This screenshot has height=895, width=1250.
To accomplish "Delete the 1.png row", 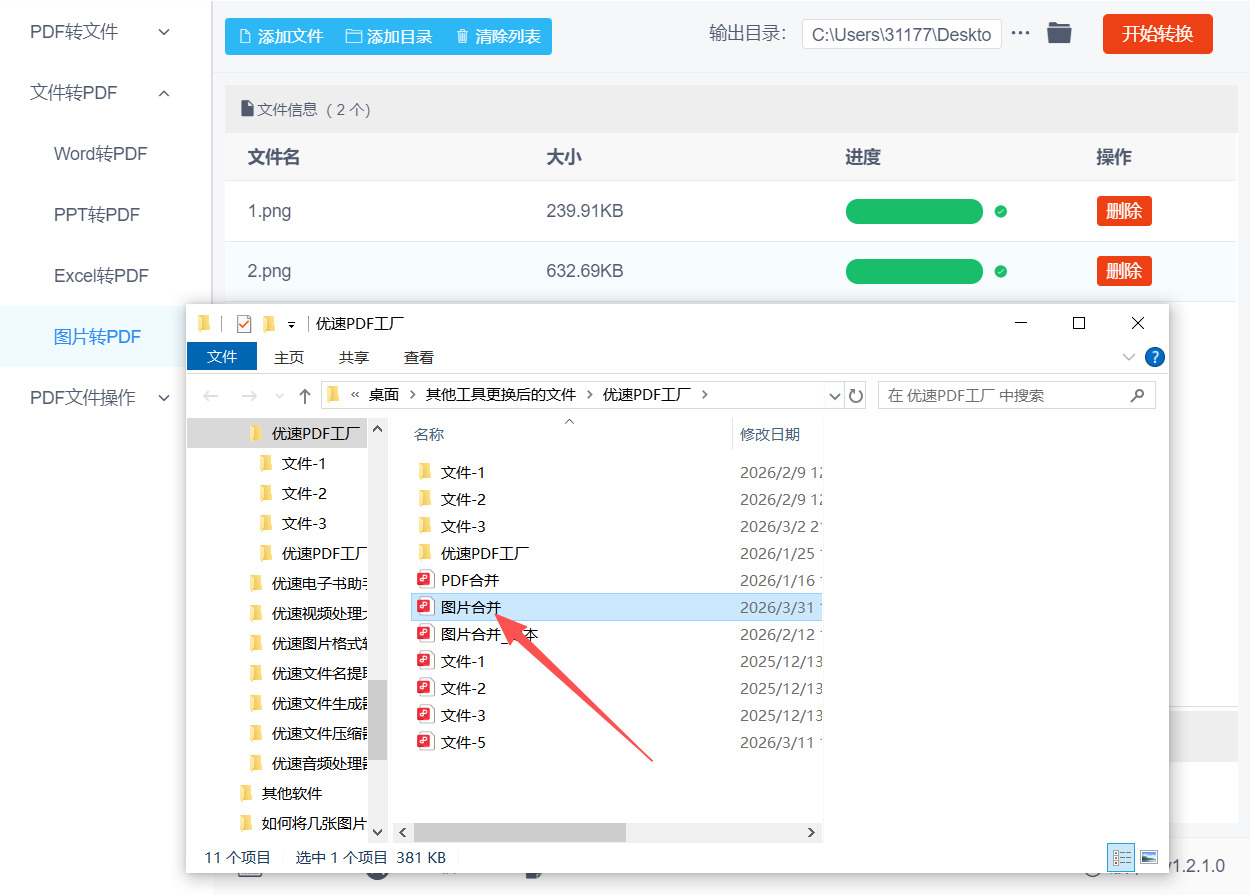I will (x=1124, y=211).
